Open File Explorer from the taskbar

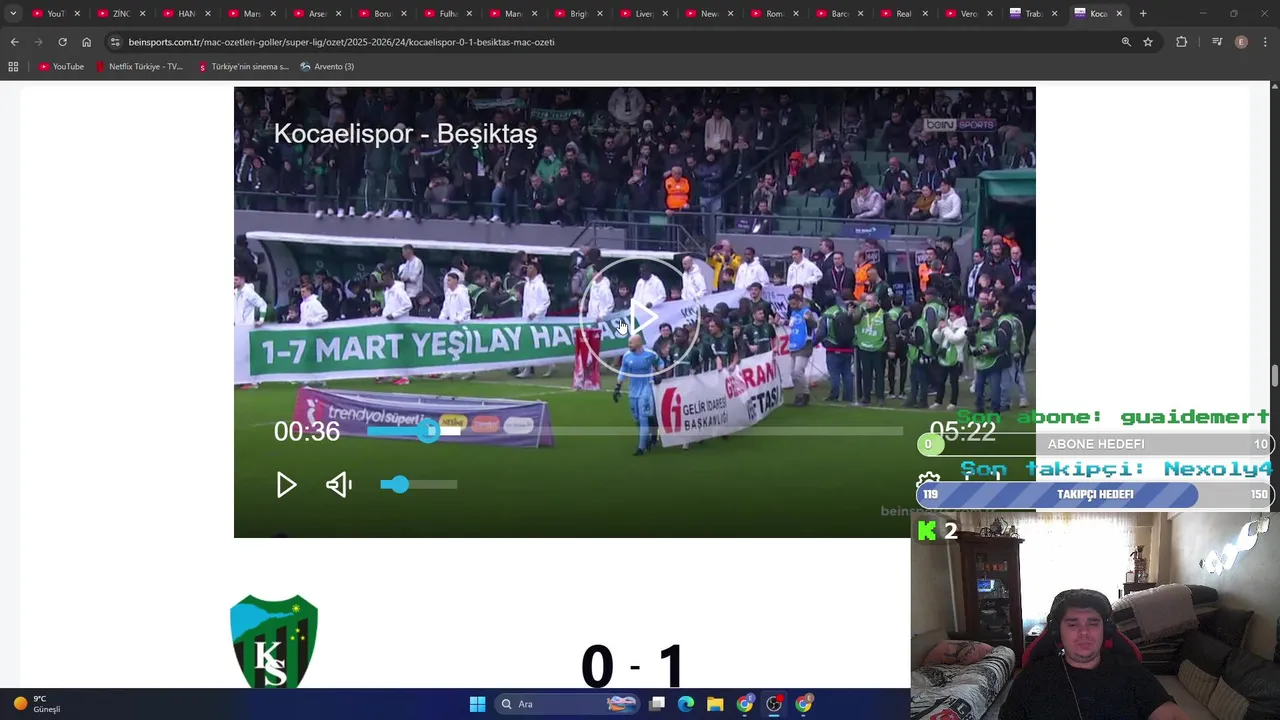click(x=715, y=704)
